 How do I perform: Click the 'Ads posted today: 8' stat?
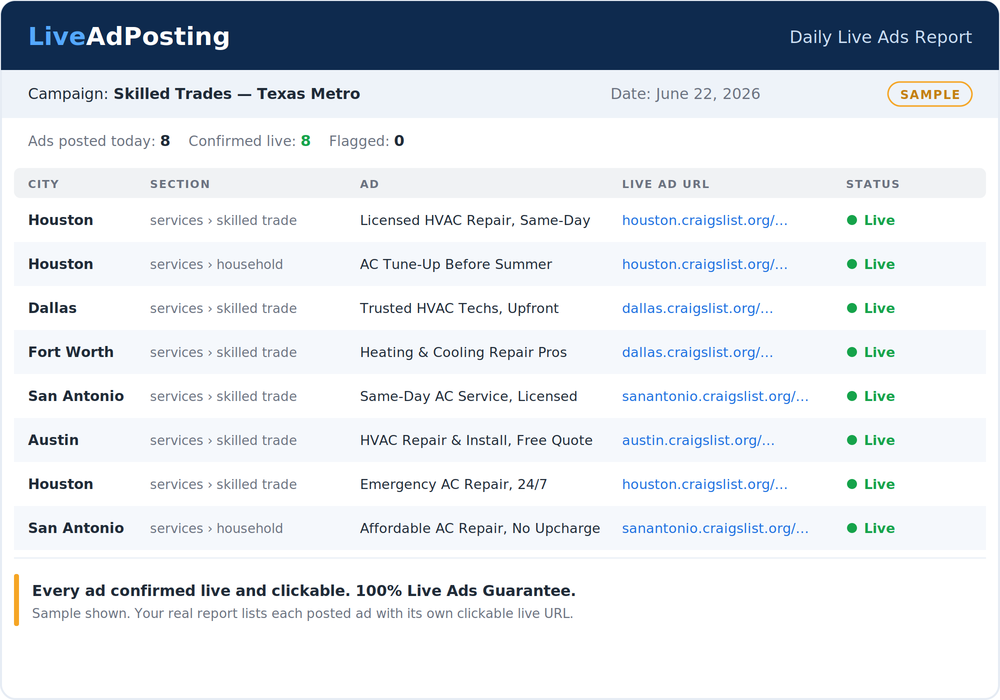tap(99, 141)
